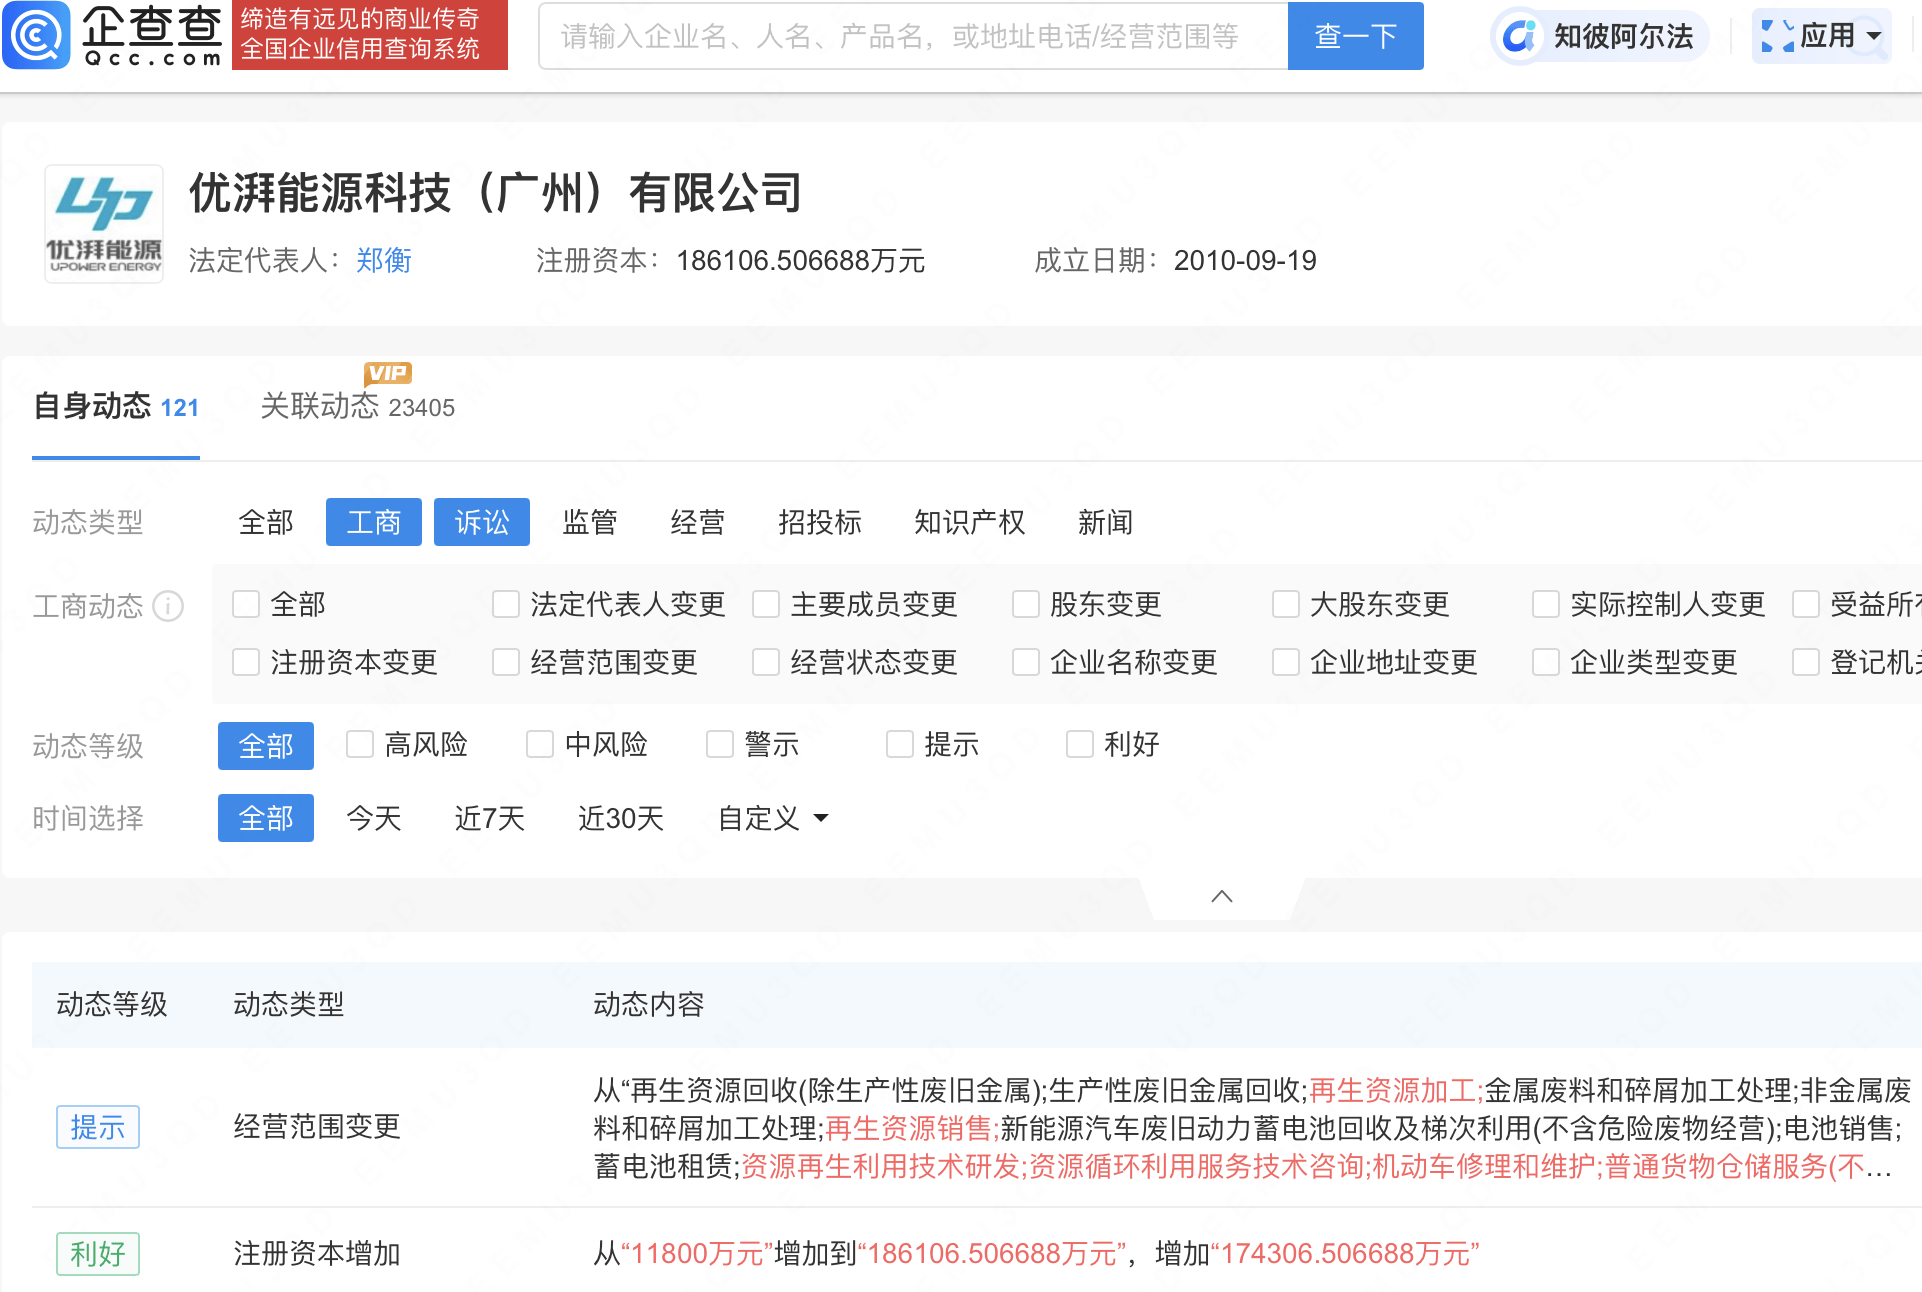Open the 优湃能源 company logo

point(104,224)
